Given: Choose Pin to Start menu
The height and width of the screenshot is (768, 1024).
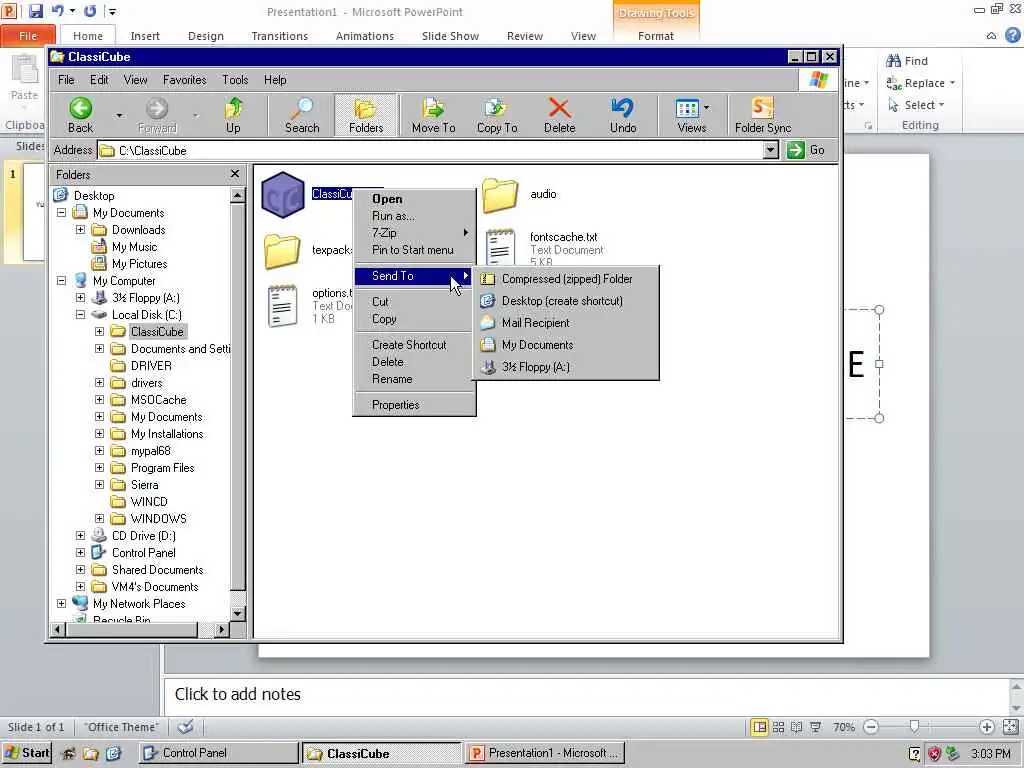Looking at the screenshot, I should pyautogui.click(x=414, y=250).
